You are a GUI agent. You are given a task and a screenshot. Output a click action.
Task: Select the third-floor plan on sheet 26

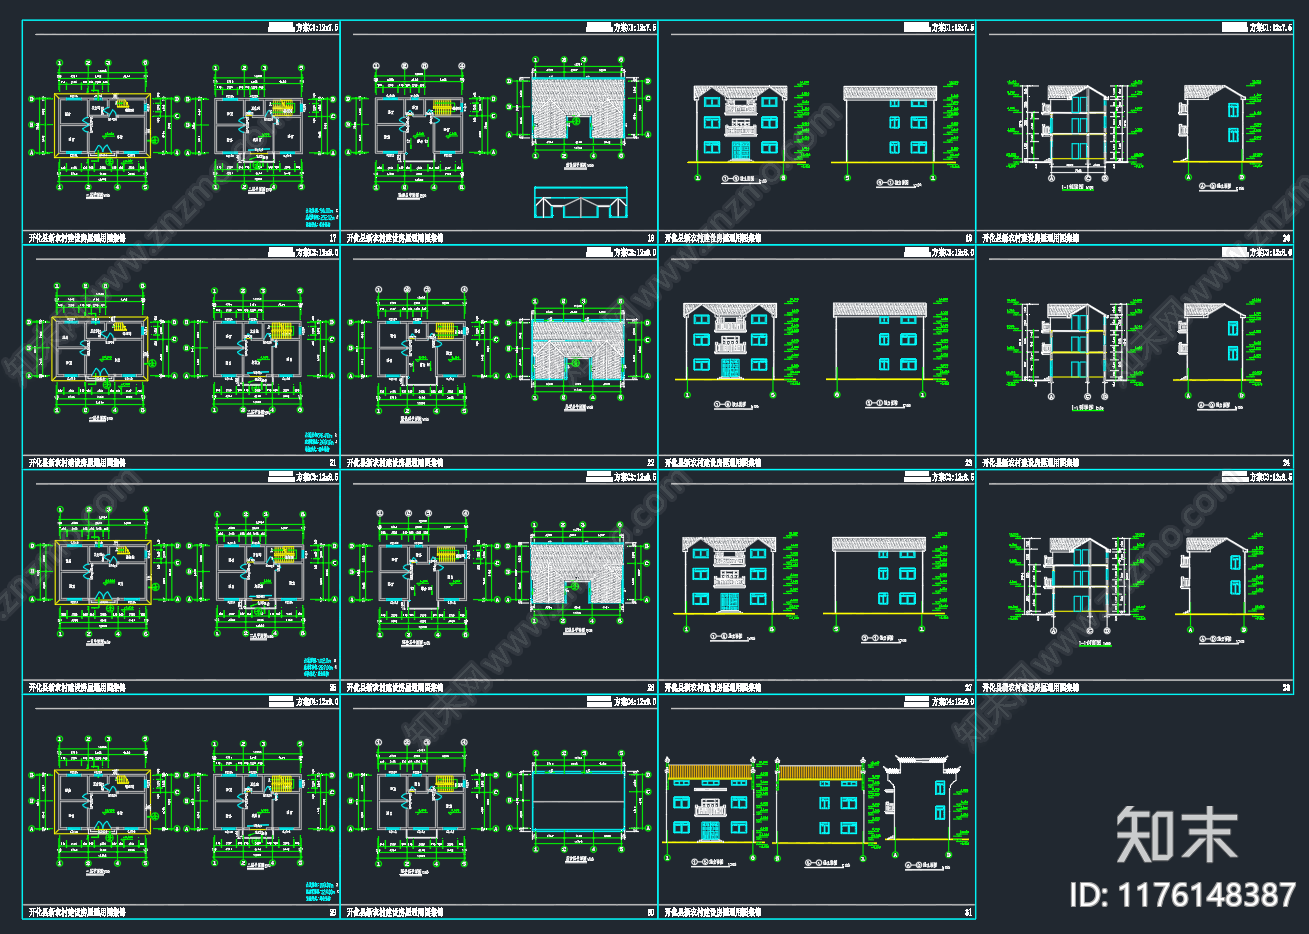[424, 574]
